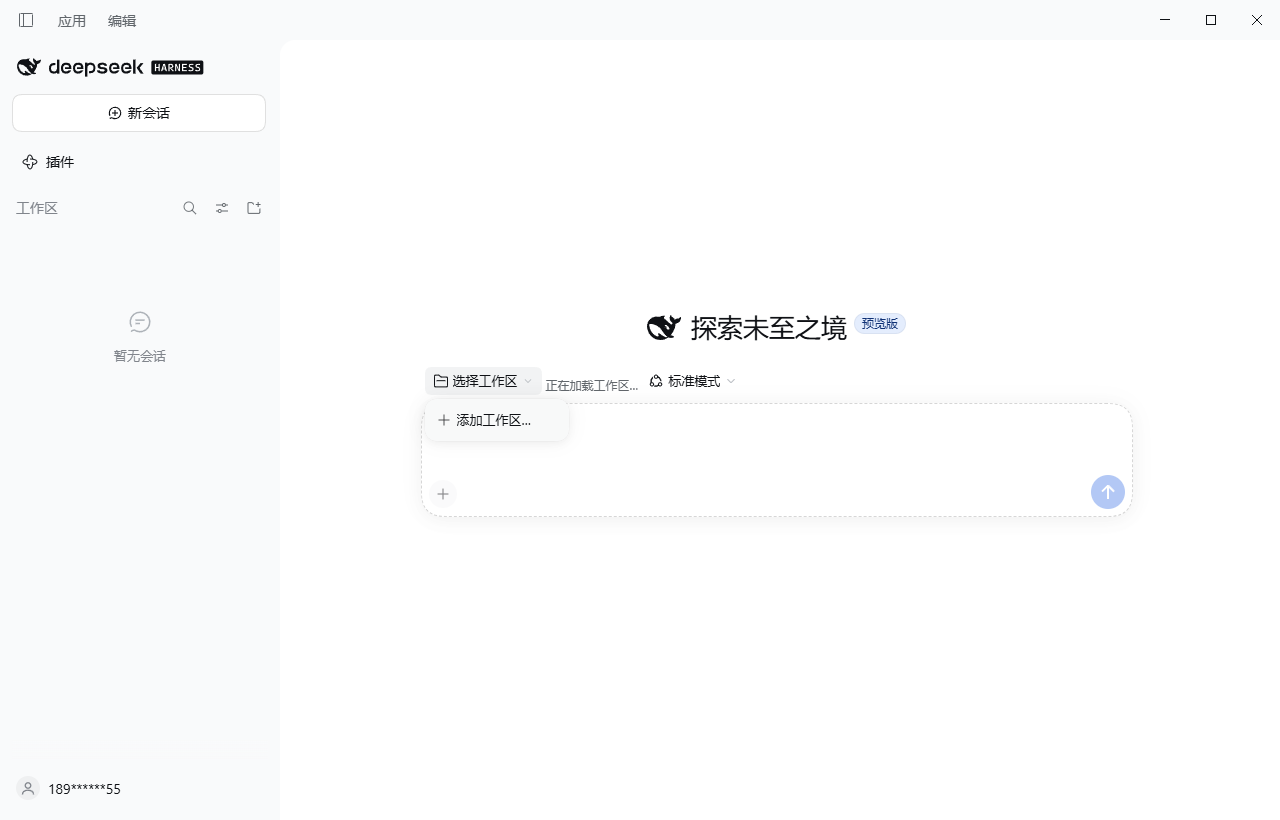1280x820 pixels.
Task: Open the 应用 menu
Action: pos(72,21)
